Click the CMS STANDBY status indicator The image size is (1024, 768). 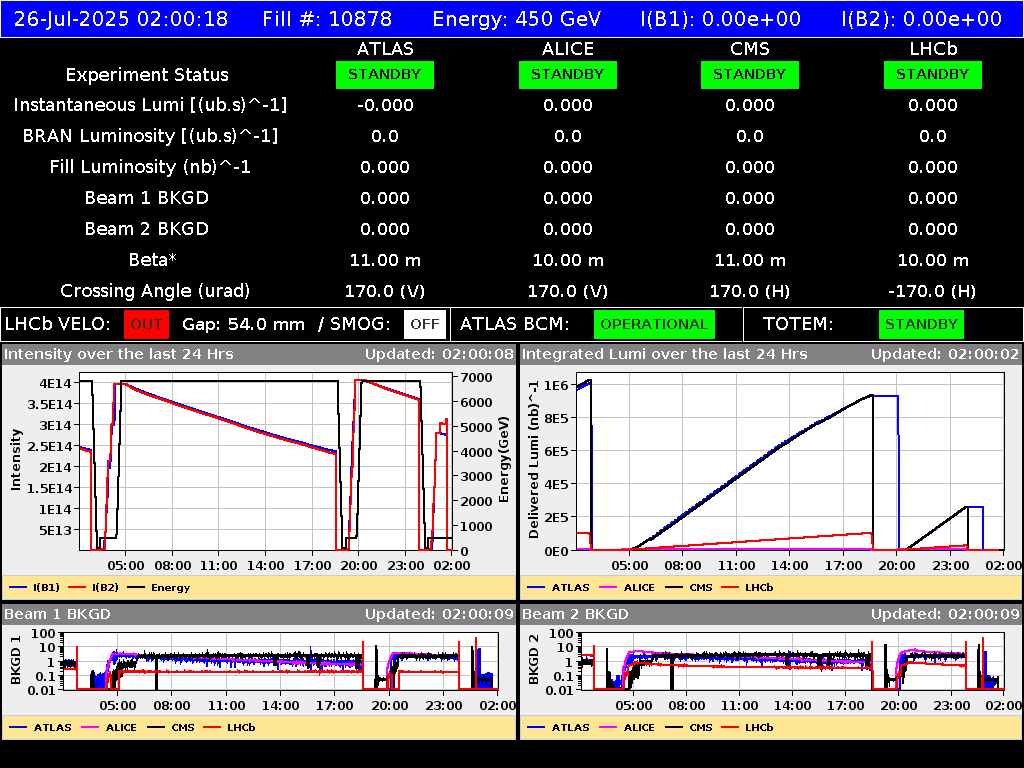[x=750, y=75]
